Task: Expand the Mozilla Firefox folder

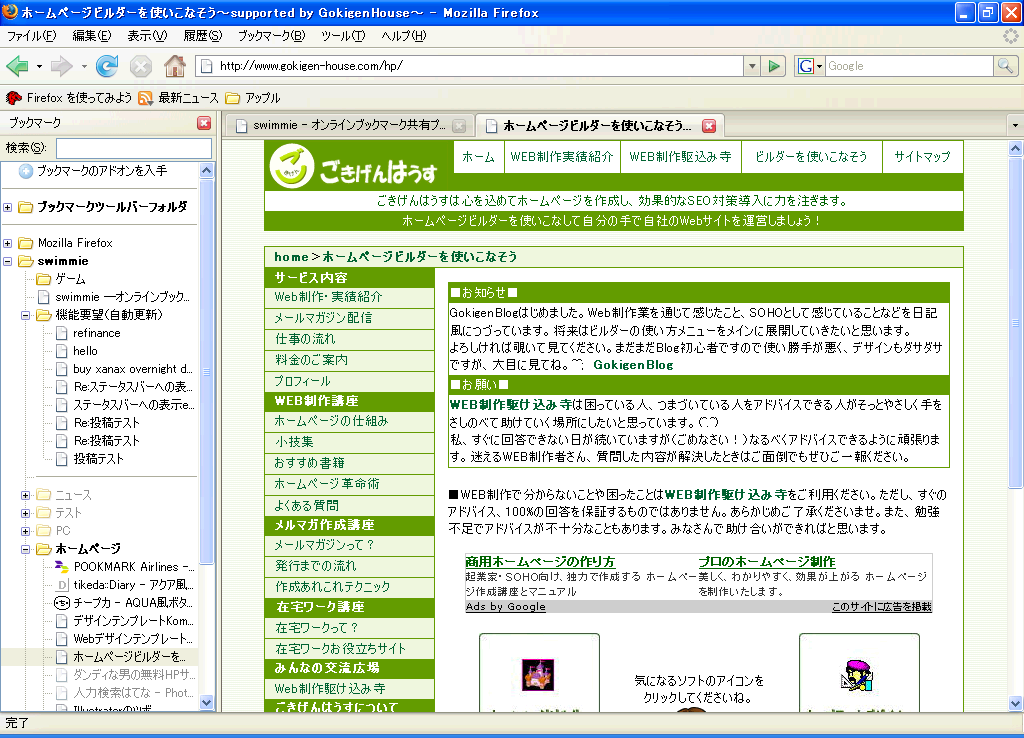Action: click(x=8, y=244)
